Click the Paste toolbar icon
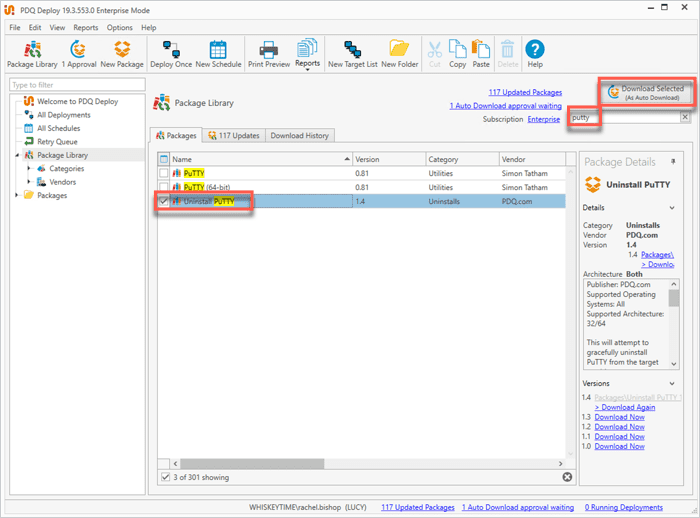Viewport: 700px width, 518px height. click(481, 54)
